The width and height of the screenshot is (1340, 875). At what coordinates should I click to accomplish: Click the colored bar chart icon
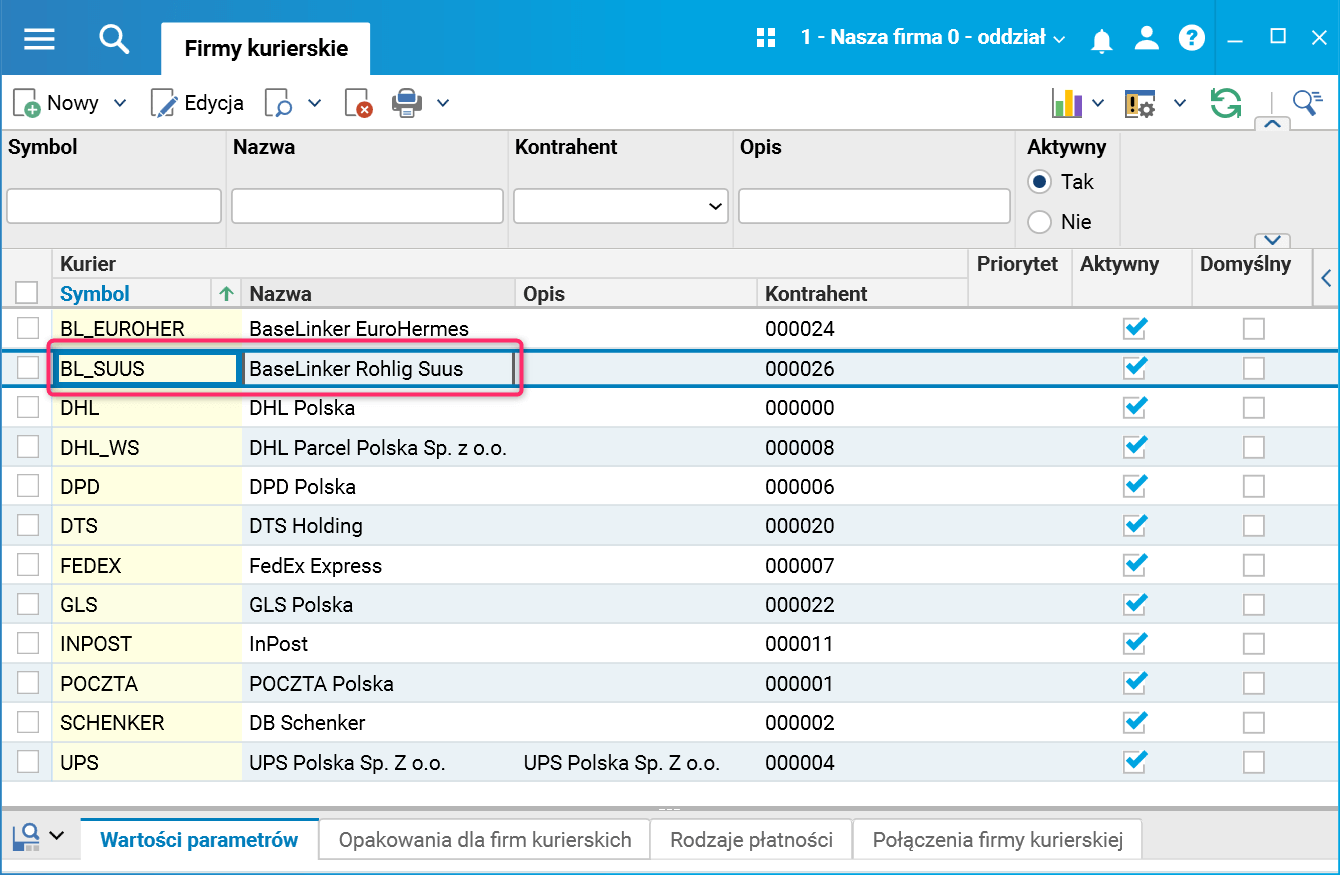[x=1067, y=103]
